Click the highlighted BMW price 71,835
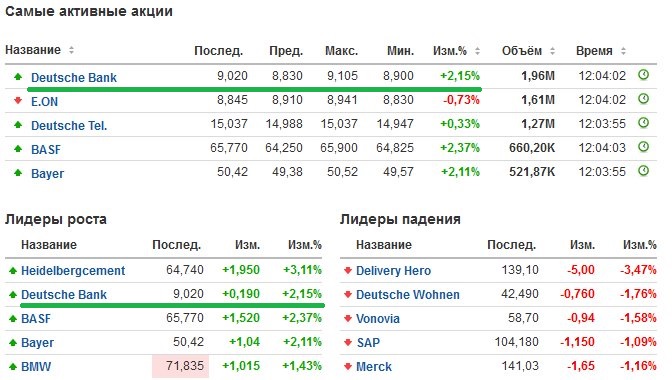672x380 pixels. (180, 366)
